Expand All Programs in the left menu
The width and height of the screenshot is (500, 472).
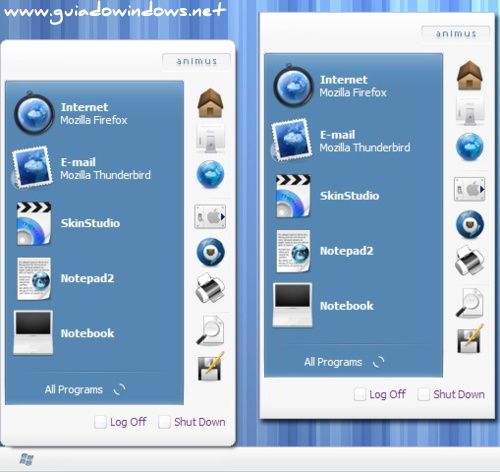(85, 389)
